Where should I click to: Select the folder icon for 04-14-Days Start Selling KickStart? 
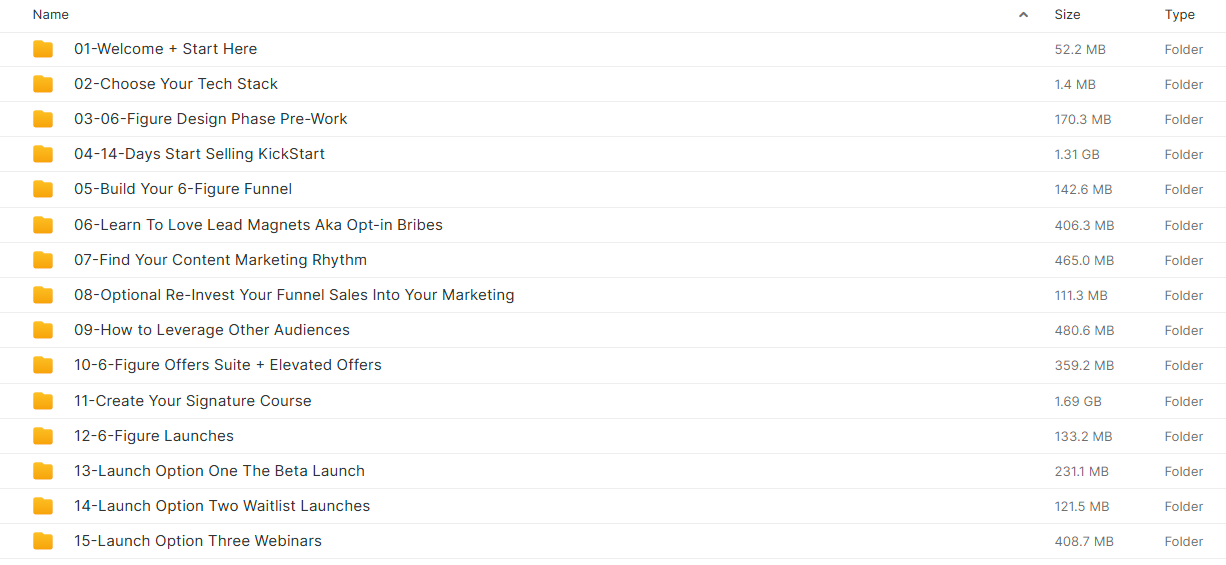pyautogui.click(x=43, y=154)
